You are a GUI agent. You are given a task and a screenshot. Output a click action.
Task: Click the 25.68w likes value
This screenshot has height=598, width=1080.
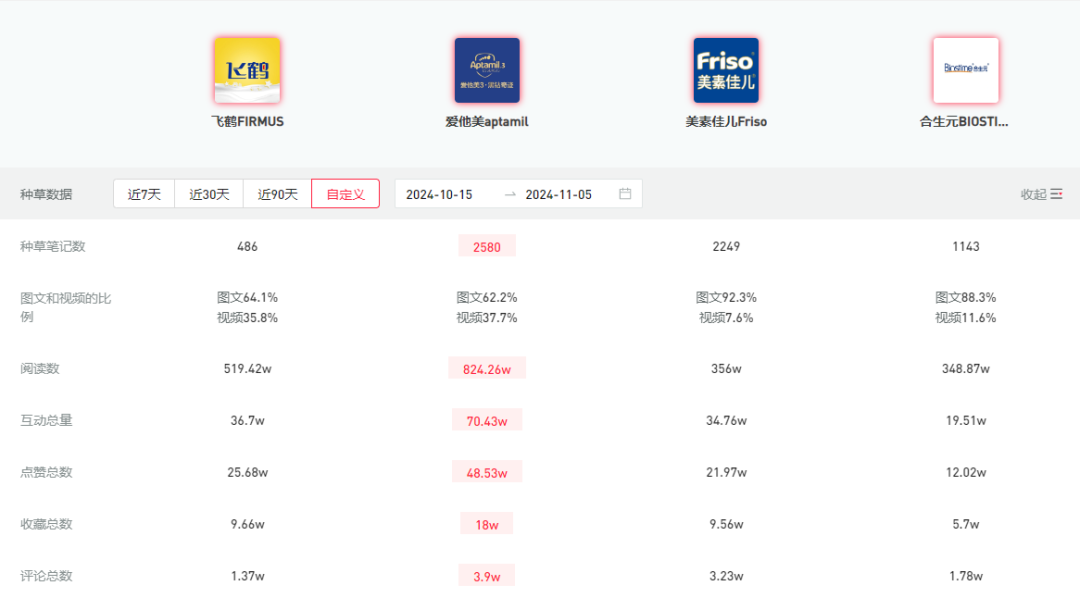tap(247, 472)
